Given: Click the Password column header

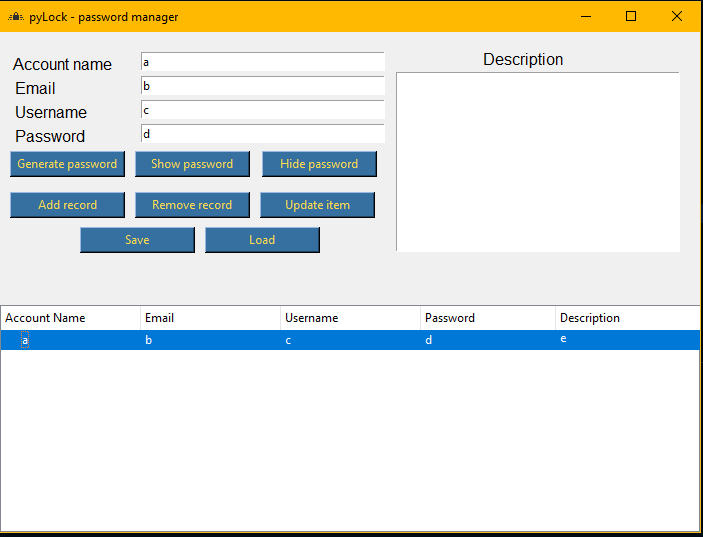Looking at the screenshot, I should pos(488,318).
